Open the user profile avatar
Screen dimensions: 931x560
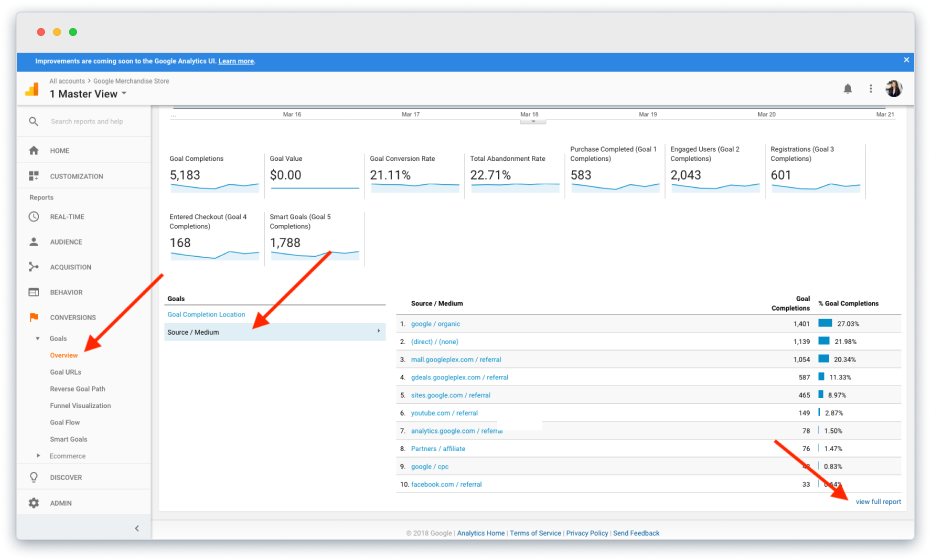point(894,88)
